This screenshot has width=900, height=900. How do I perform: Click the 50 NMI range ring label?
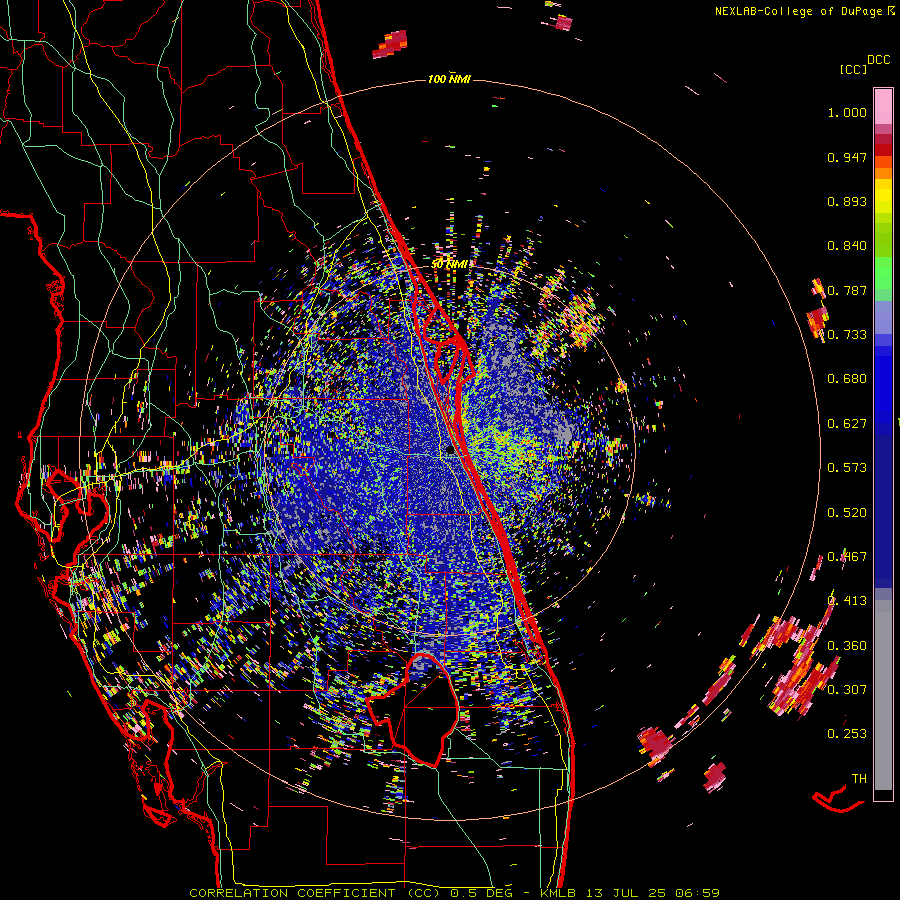tap(449, 264)
